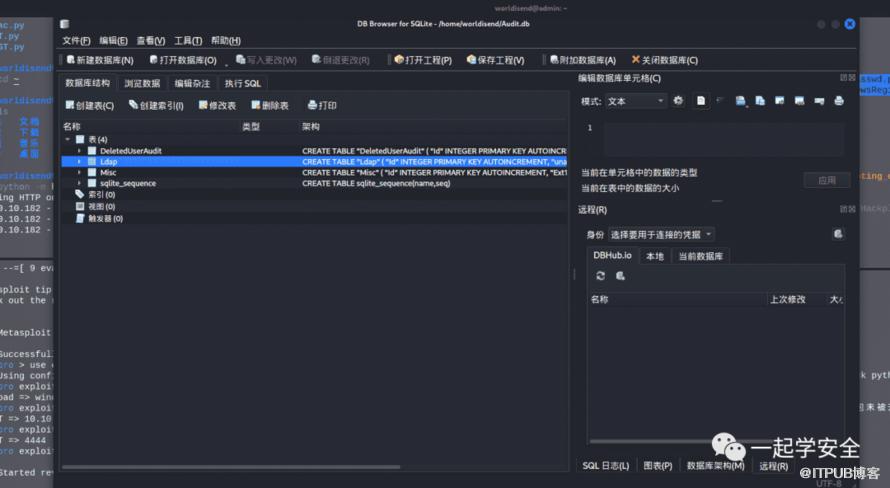Viewport: 890px width, 488px height.
Task: Float the Edit Database Cell panel
Action: coord(843,78)
